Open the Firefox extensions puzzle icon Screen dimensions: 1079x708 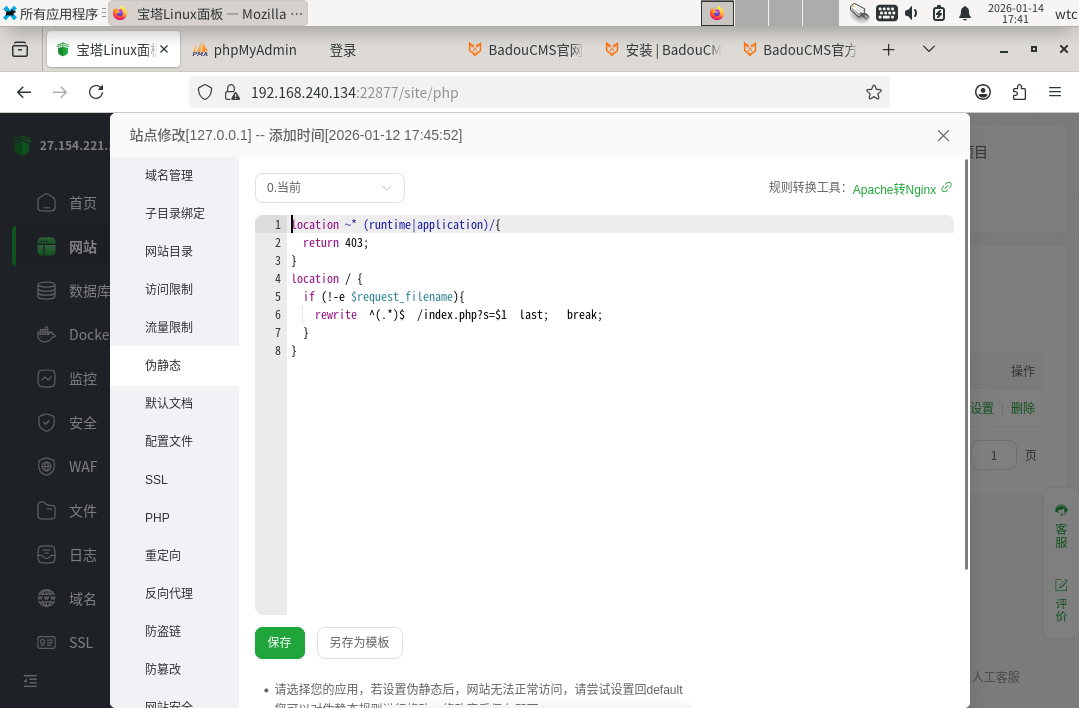point(1019,92)
